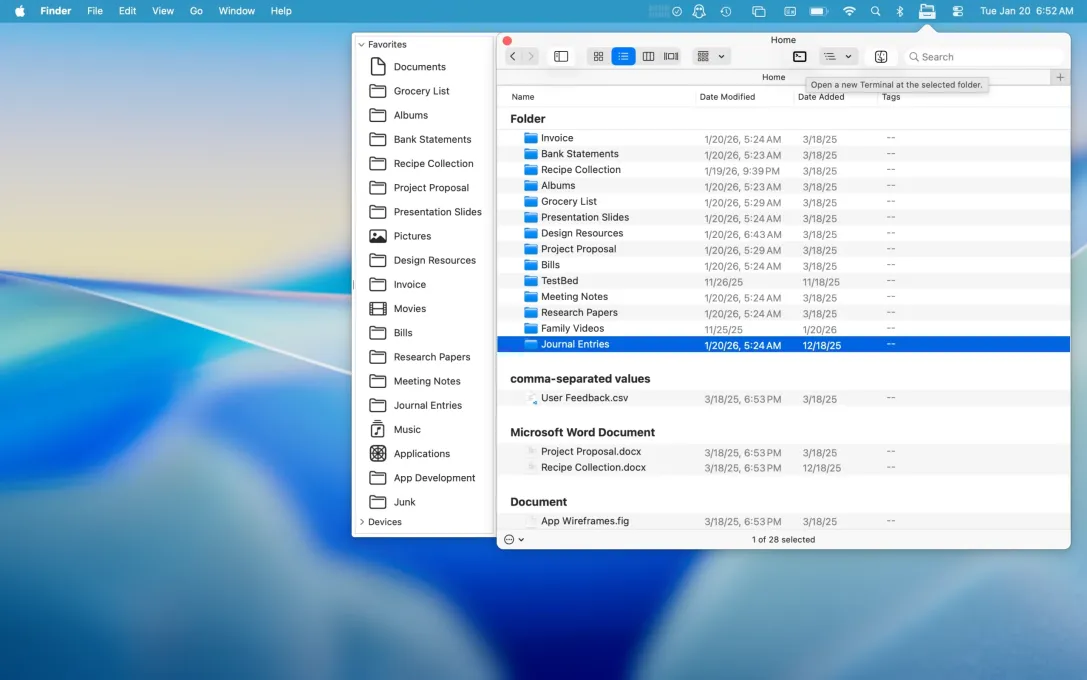
Task: Click the Finder face toolbar icon
Action: (880, 57)
